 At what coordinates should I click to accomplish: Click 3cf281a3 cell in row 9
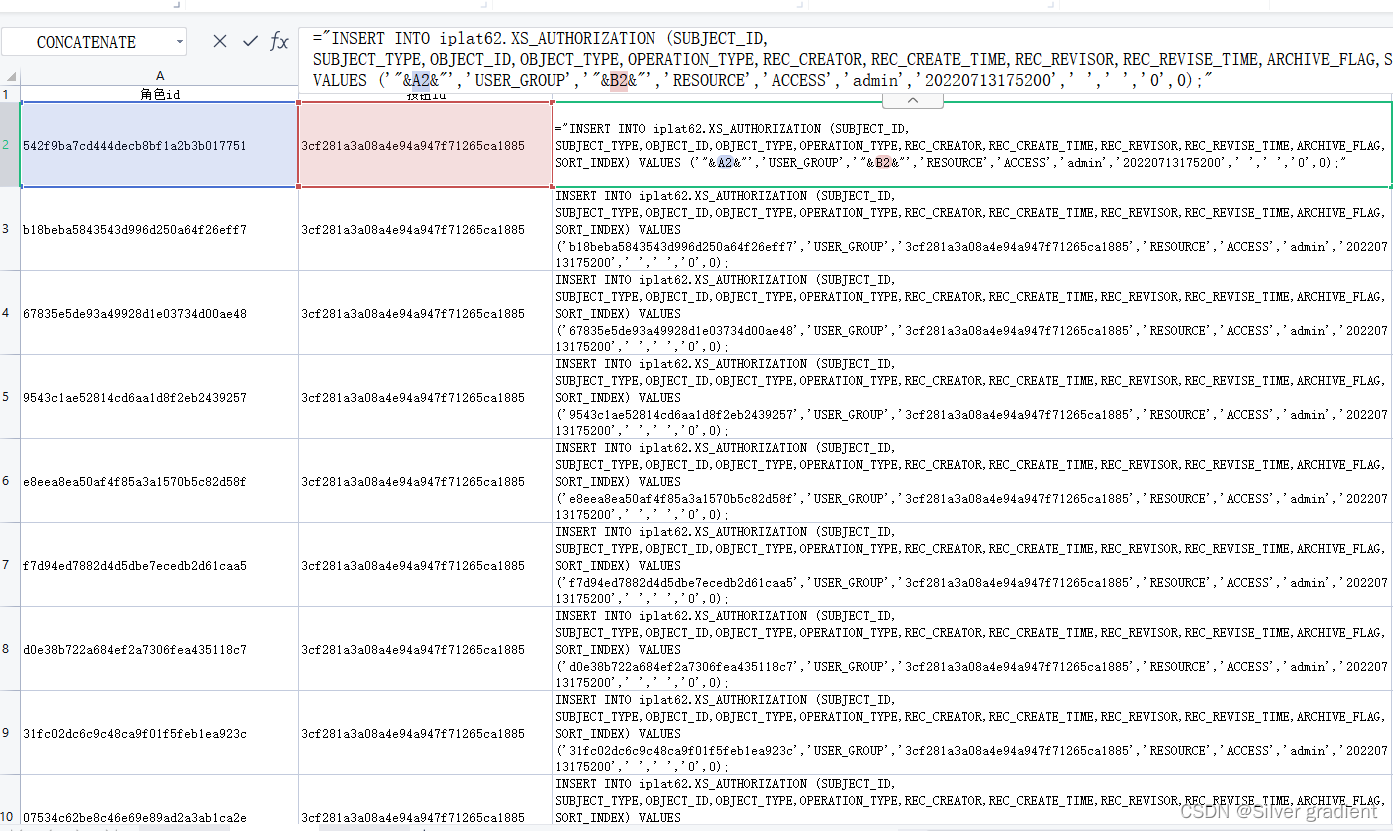click(x=425, y=733)
